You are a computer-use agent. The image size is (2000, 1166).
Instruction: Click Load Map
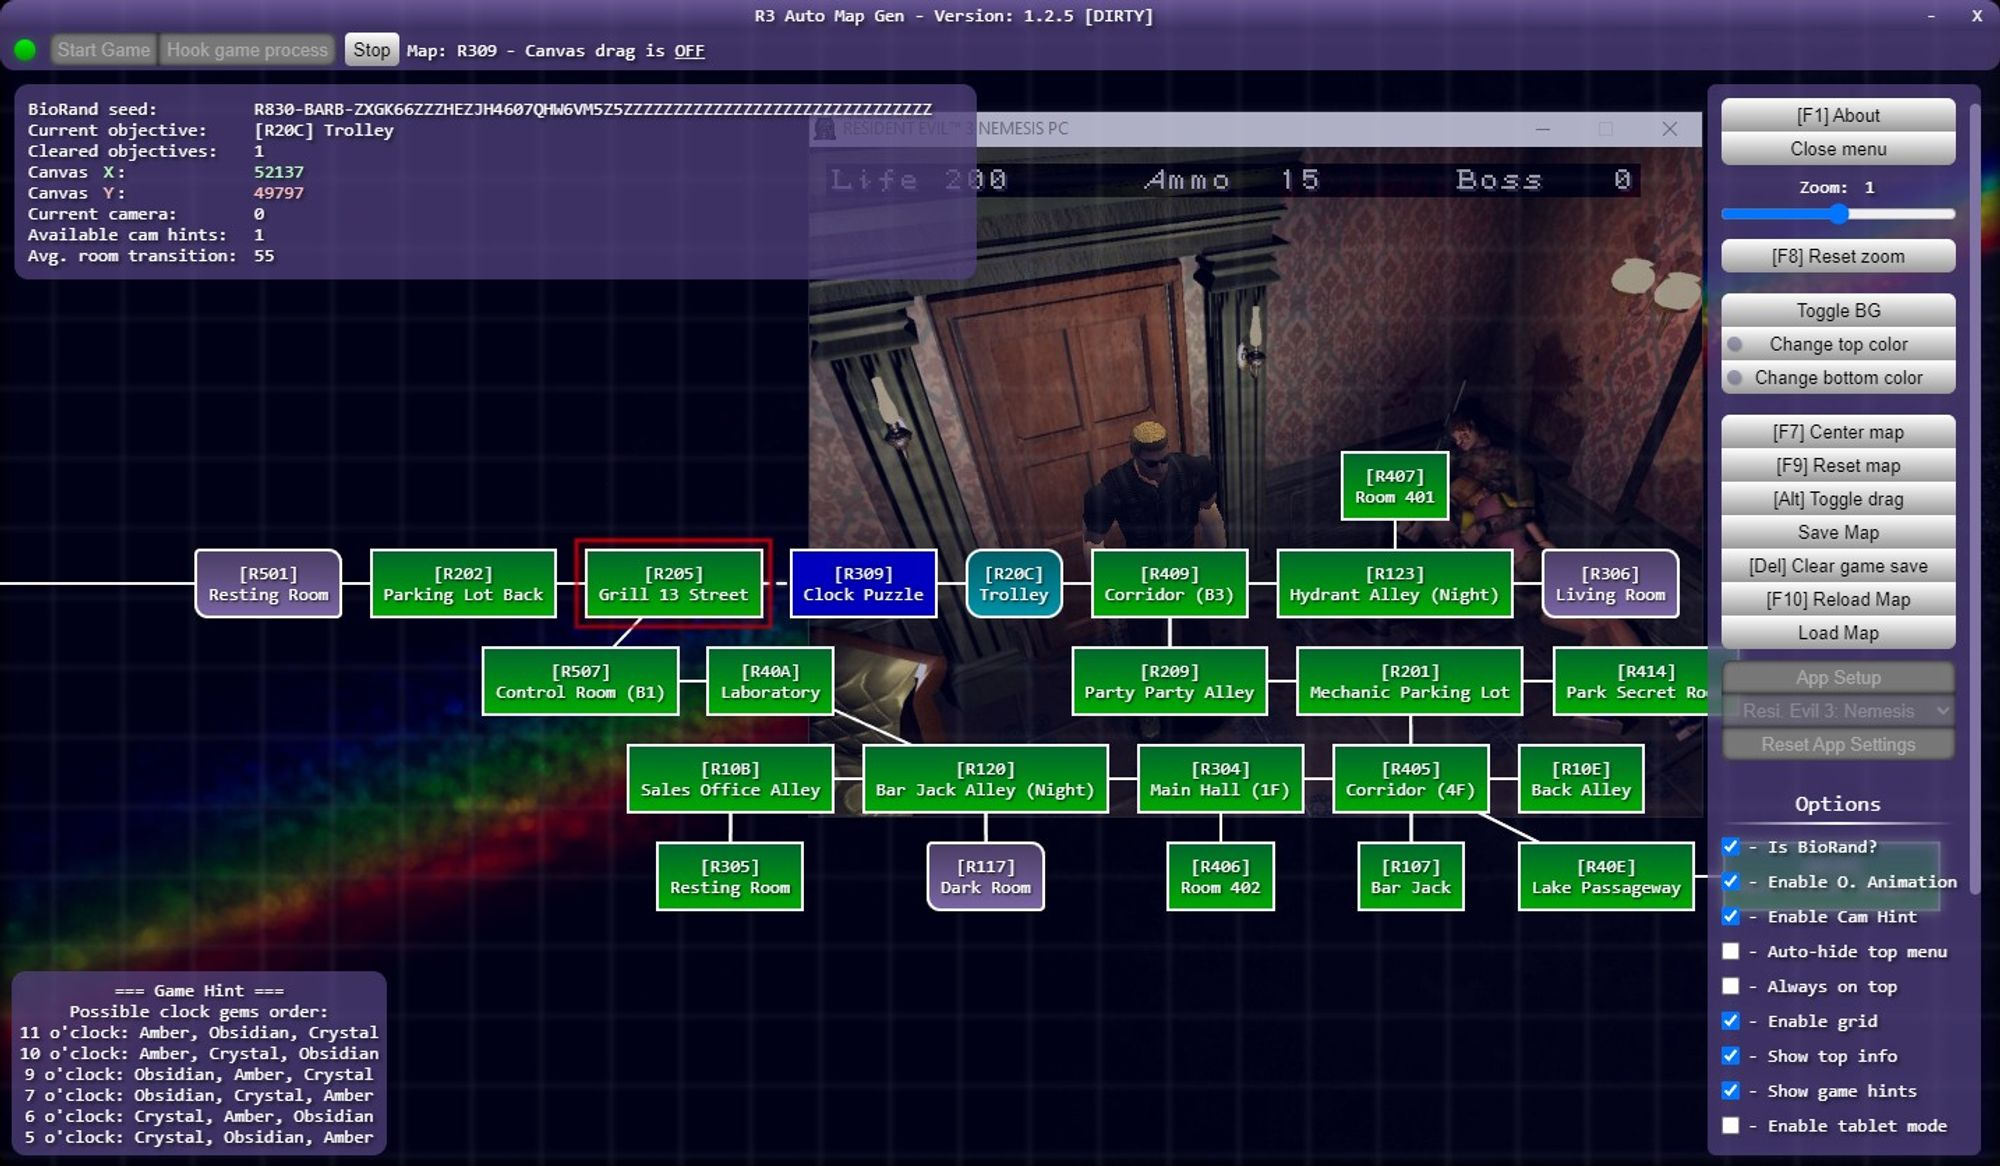[x=1838, y=633]
